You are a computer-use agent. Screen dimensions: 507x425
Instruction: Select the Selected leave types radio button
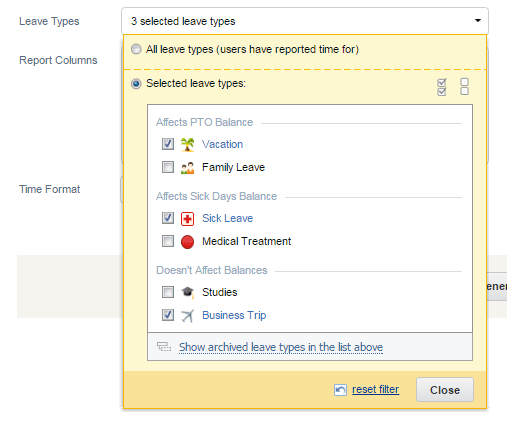[x=136, y=84]
